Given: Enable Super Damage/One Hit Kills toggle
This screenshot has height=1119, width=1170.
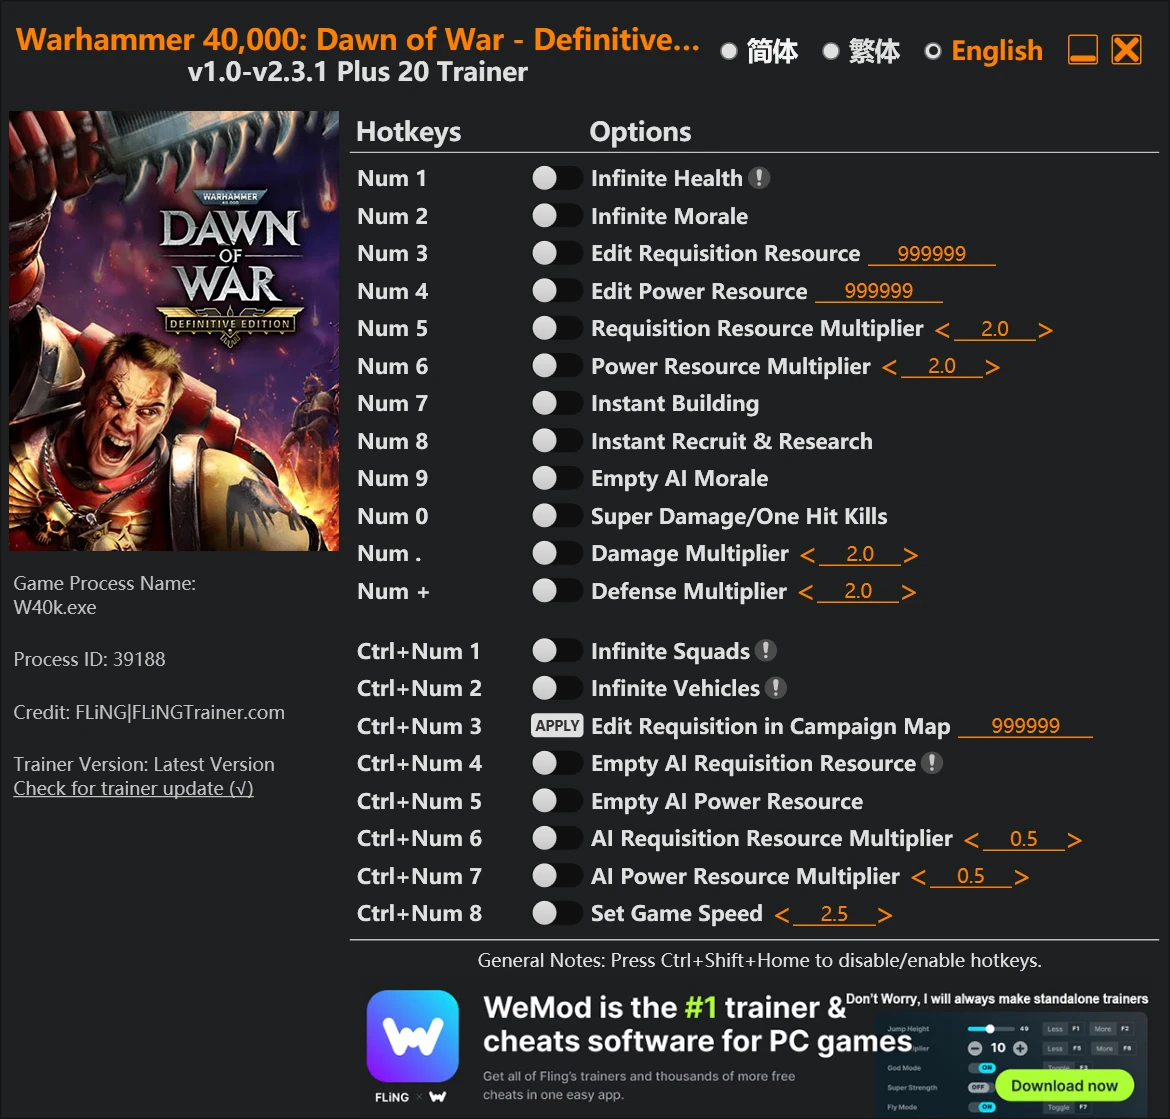Looking at the screenshot, I should (557, 515).
